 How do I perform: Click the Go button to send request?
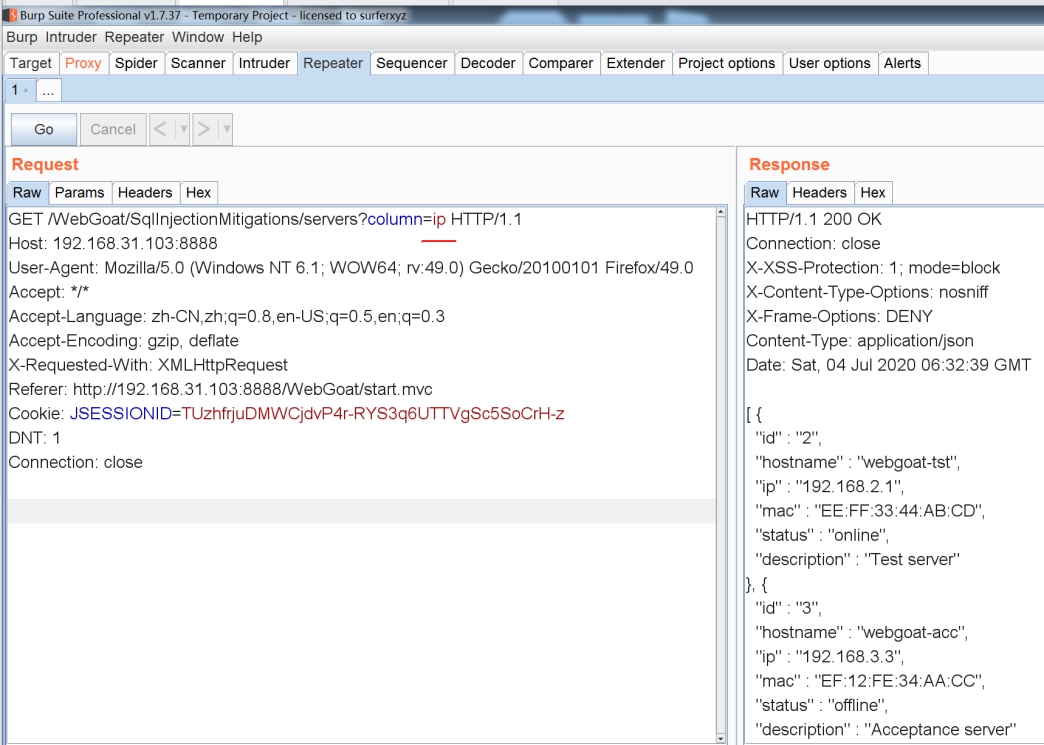[44, 129]
